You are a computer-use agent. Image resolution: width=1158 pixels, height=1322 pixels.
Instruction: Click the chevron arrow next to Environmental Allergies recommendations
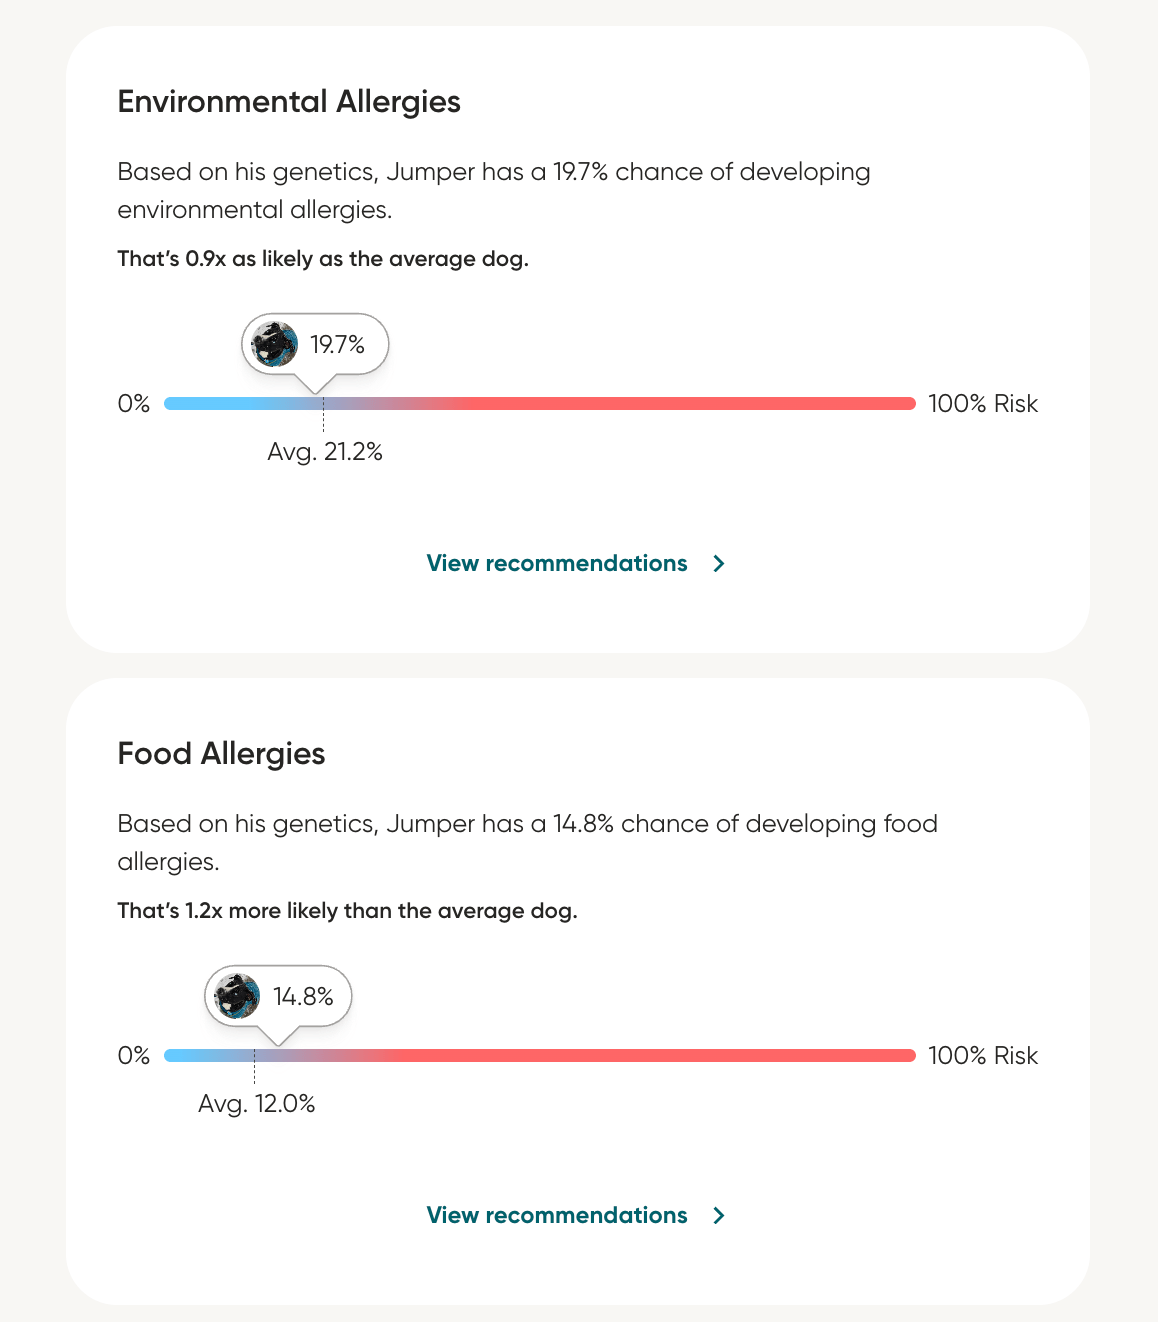click(x=719, y=563)
